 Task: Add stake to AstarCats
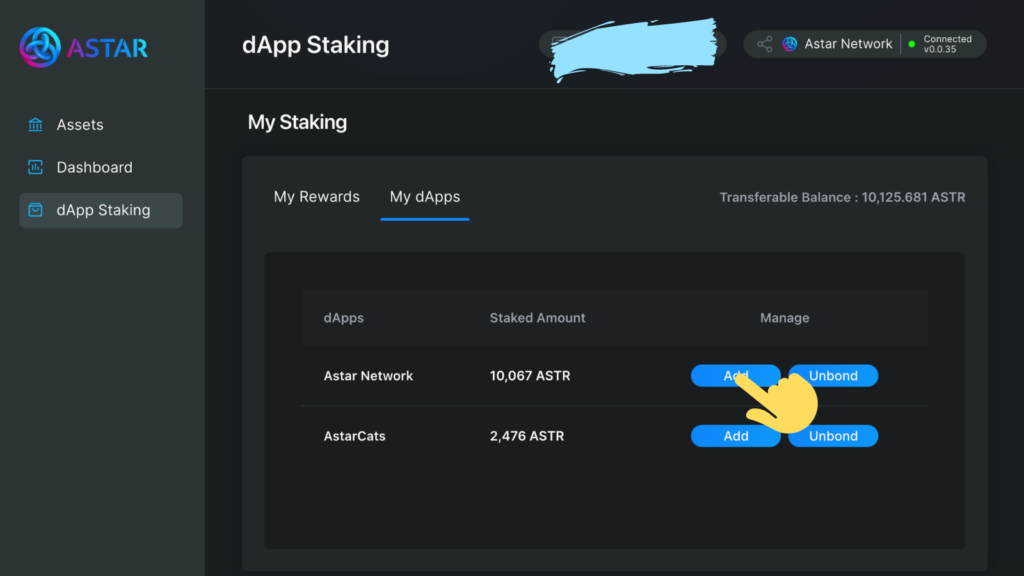(735, 436)
